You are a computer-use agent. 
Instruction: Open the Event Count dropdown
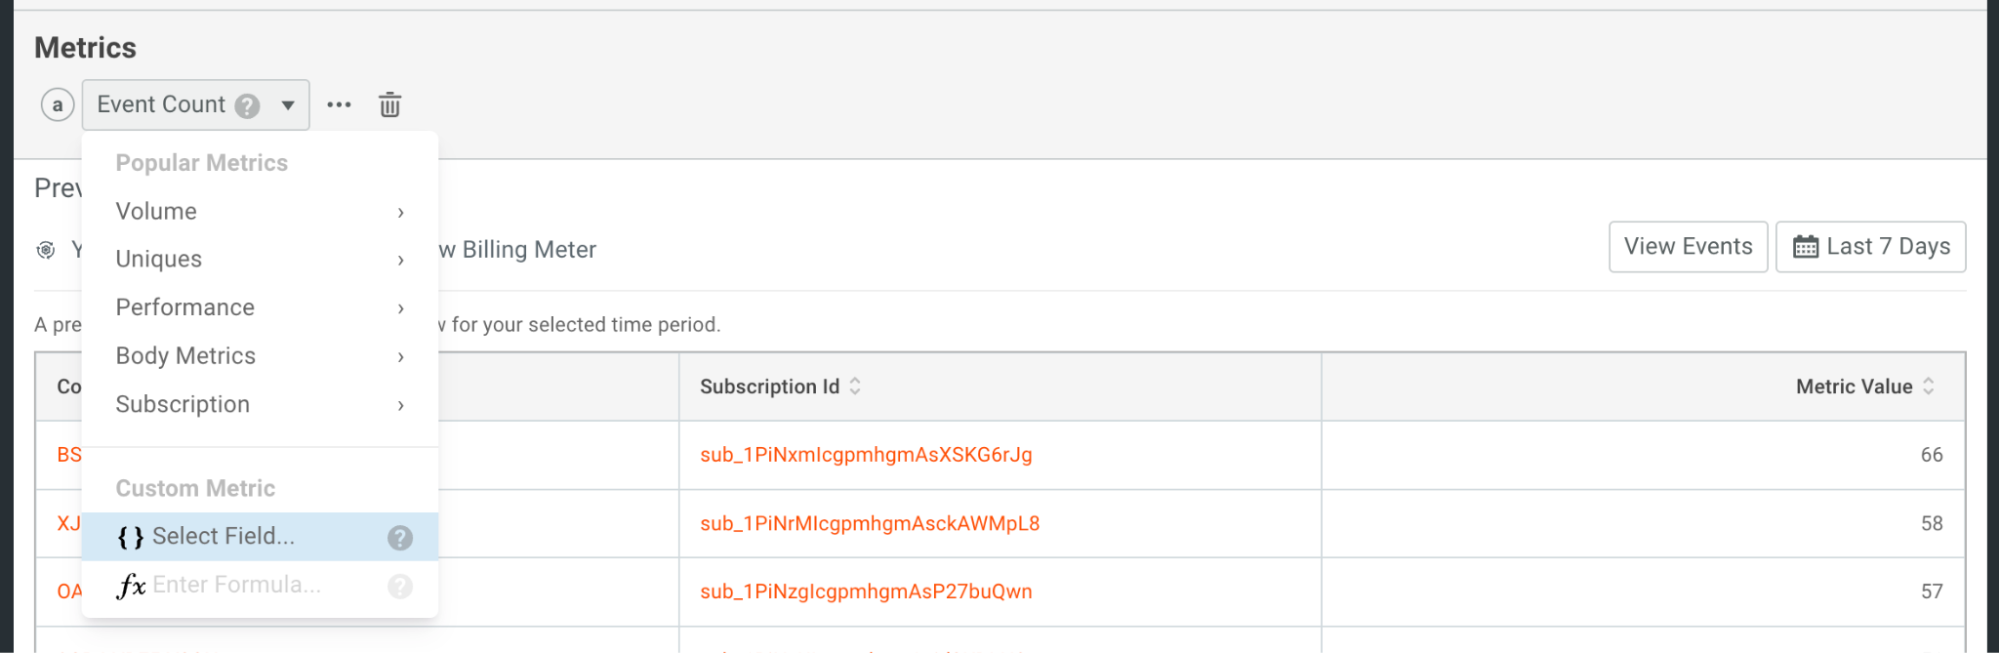point(287,105)
